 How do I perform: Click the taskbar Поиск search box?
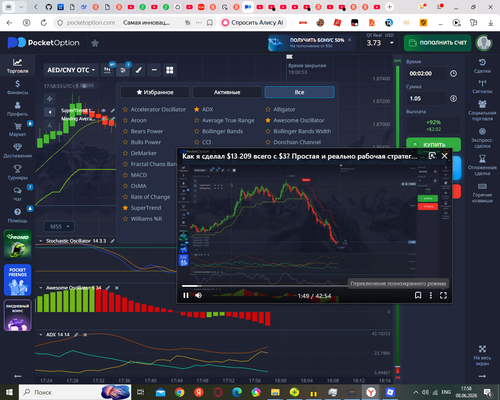pyautogui.click(x=60, y=392)
